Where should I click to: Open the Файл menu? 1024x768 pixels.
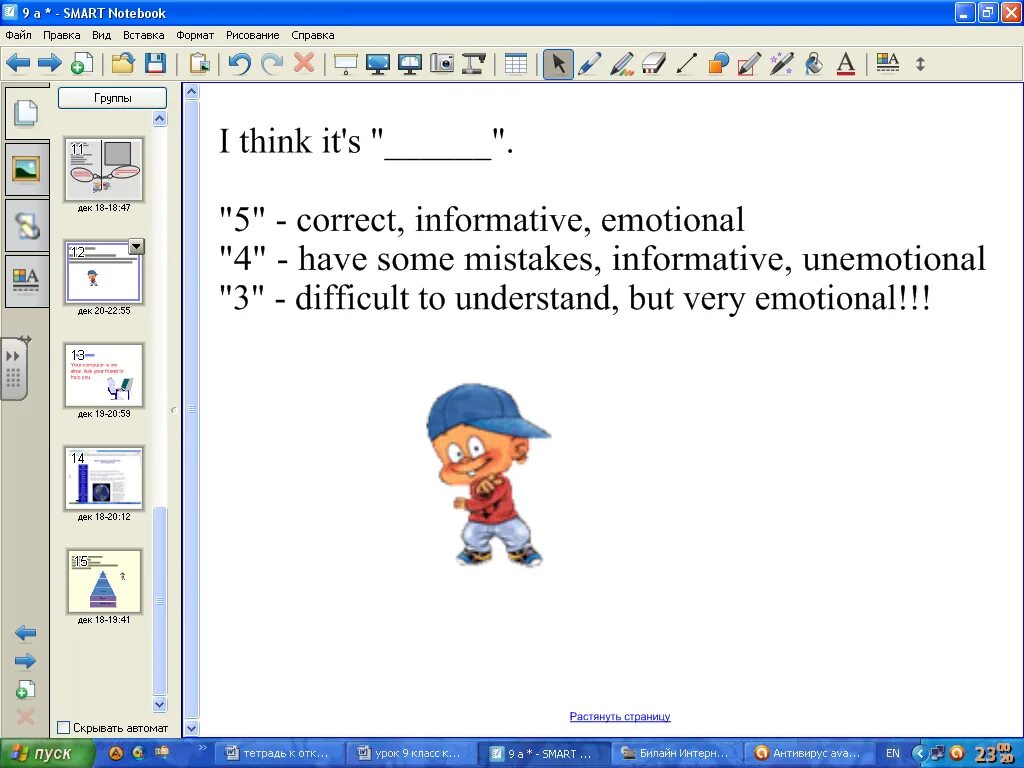click(18, 35)
